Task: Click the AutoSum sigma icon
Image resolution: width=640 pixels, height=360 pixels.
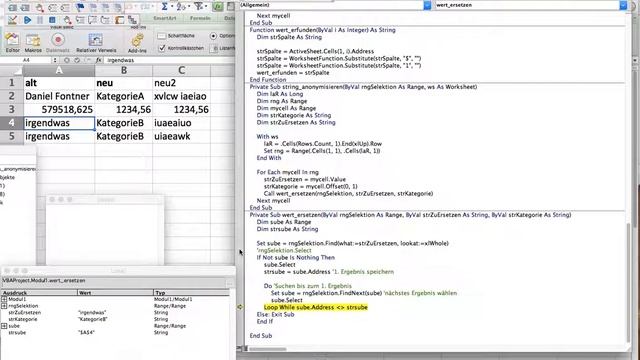Action: point(164,6)
